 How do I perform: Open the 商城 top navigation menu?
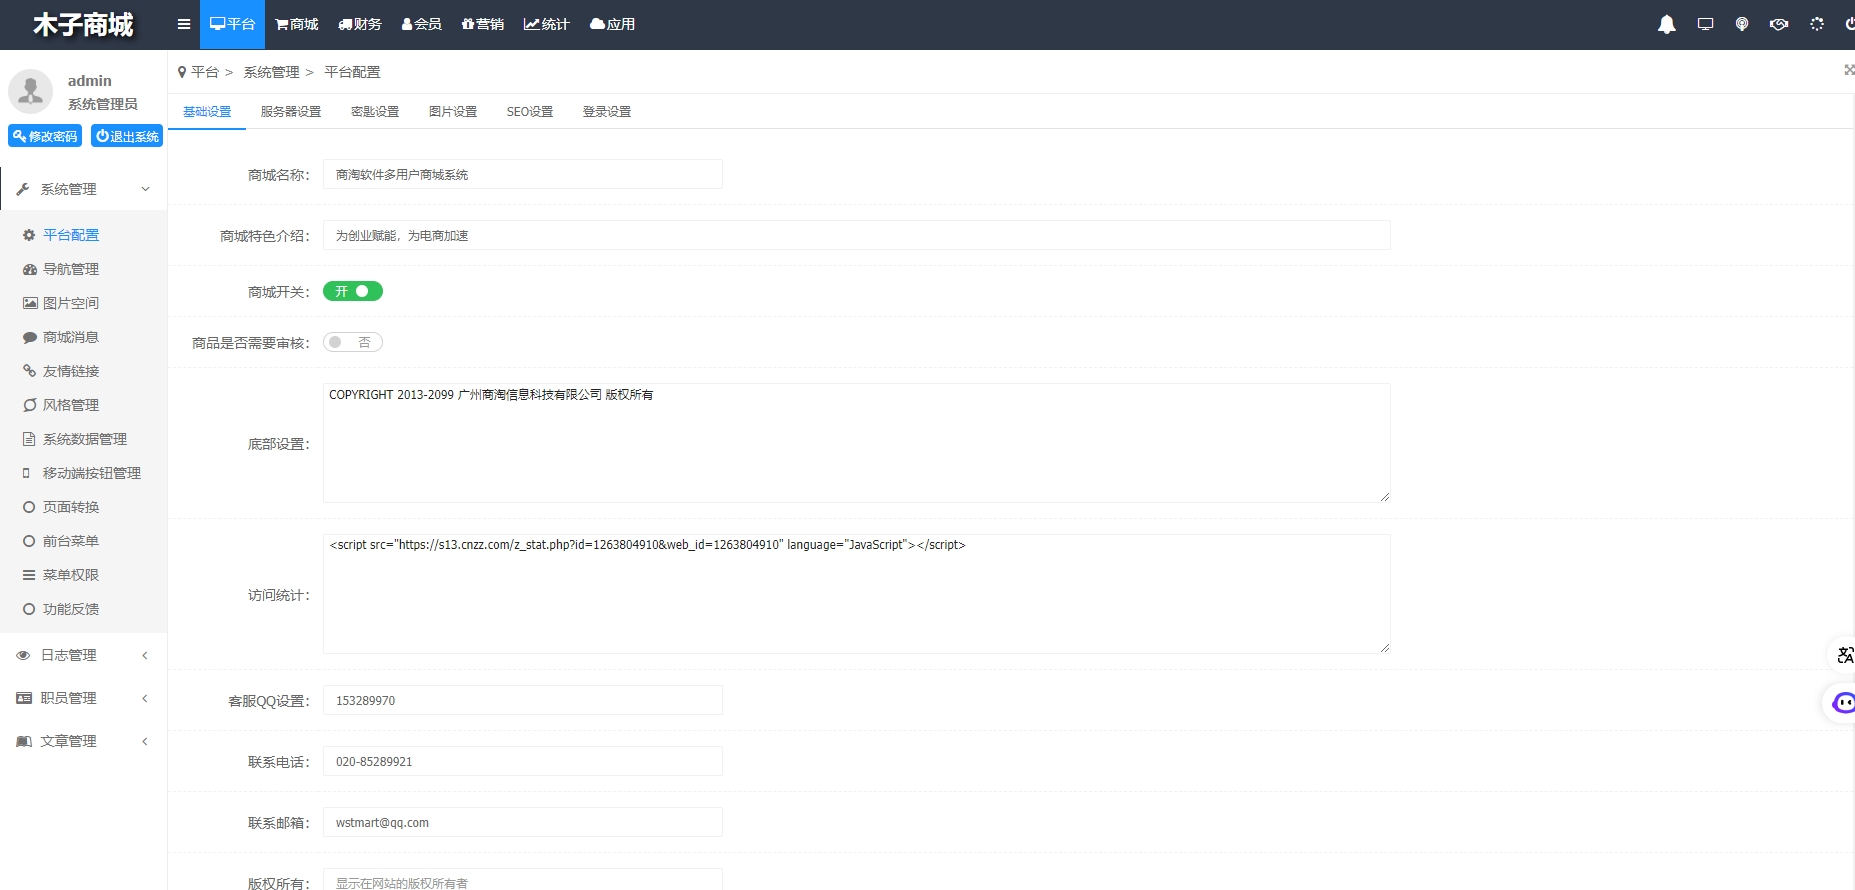click(297, 24)
